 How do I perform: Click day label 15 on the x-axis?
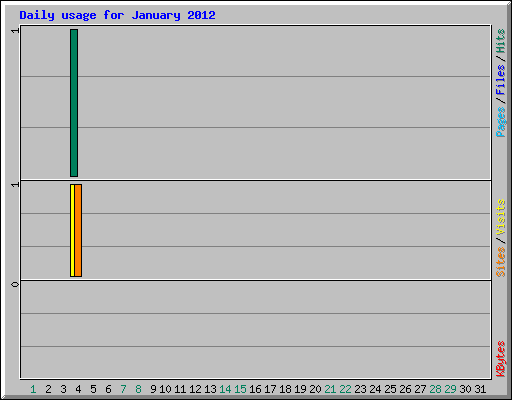tap(240, 389)
